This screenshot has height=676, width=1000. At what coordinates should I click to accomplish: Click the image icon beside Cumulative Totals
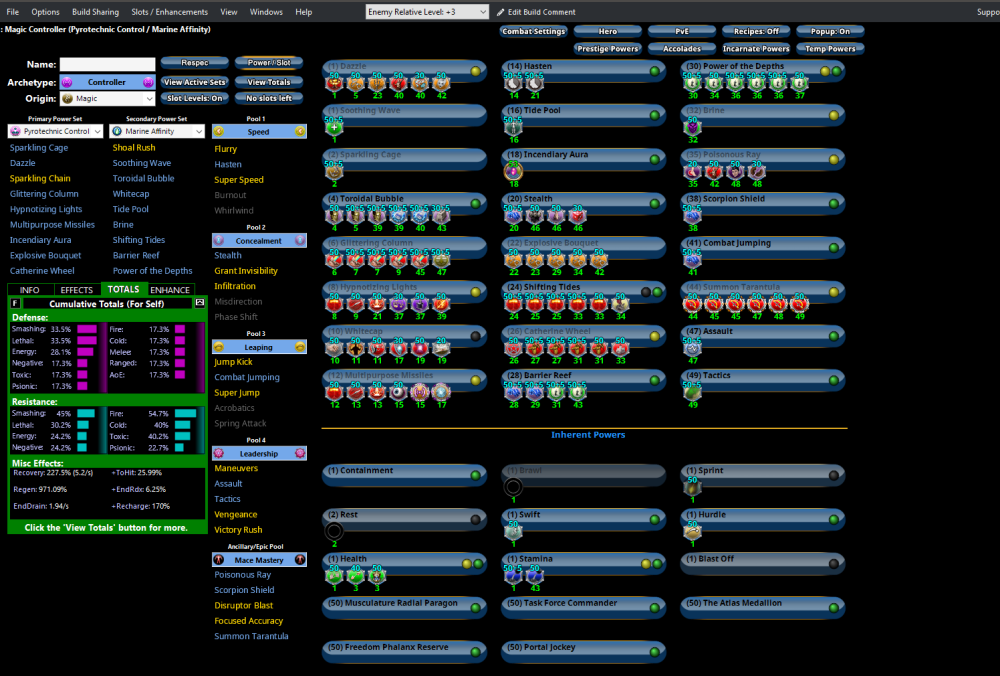pos(199,303)
